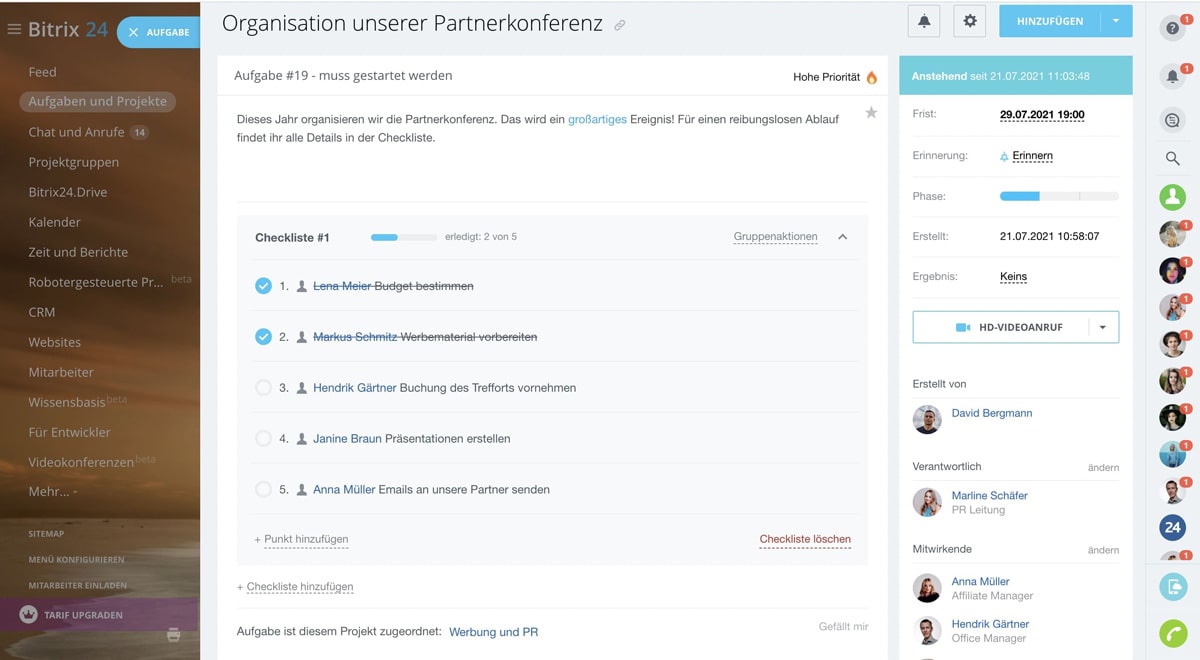Viewport: 1200px width, 660px height.
Task: Click the help question mark icon
Action: point(1172,29)
